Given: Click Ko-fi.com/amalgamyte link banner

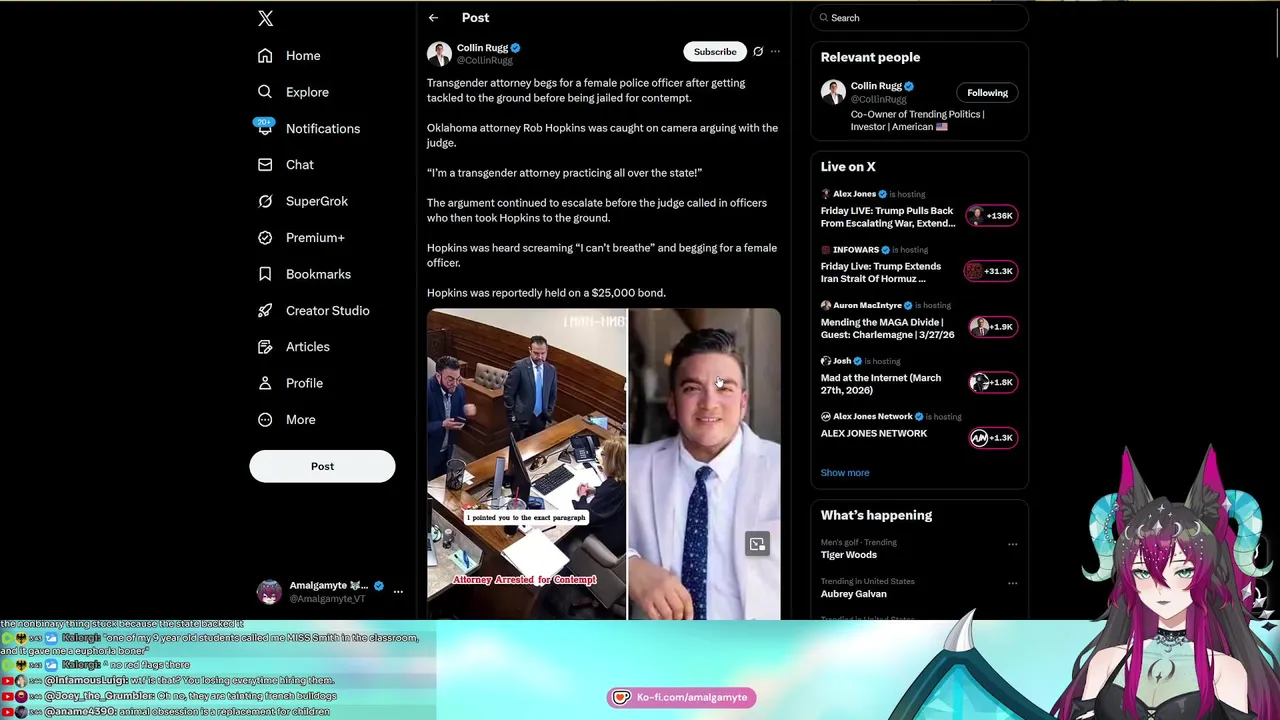Looking at the screenshot, I should pos(681,697).
